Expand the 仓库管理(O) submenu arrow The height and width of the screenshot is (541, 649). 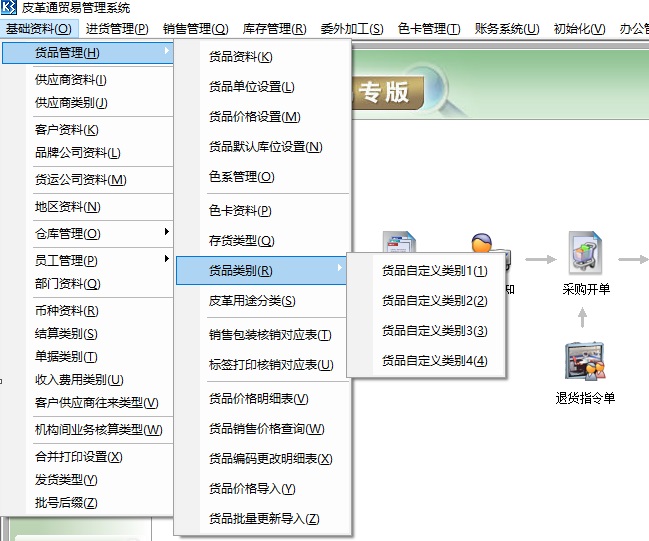(166, 232)
